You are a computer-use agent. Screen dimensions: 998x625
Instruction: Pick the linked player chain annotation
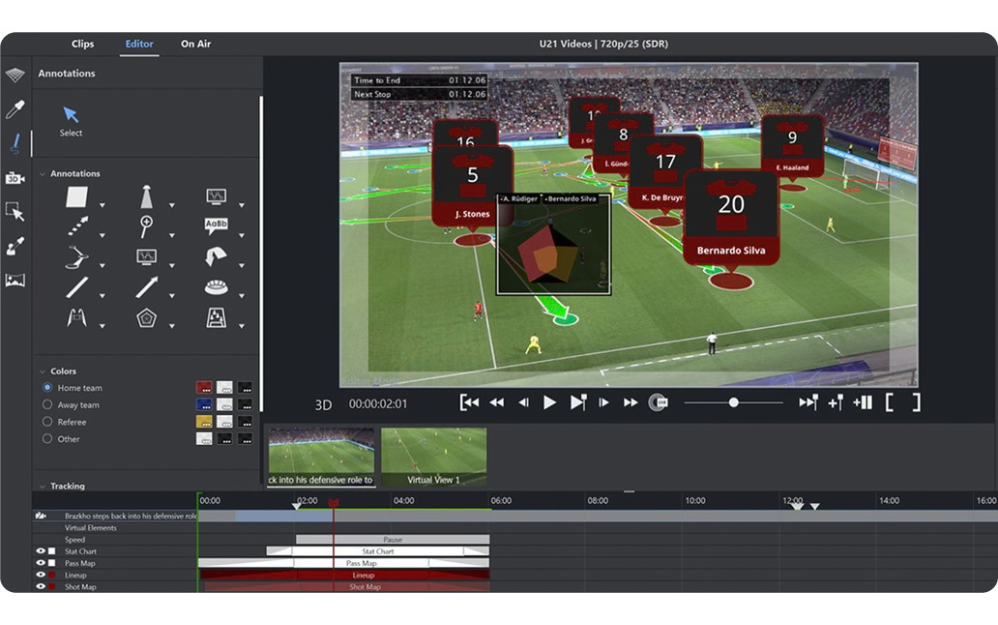click(77, 257)
